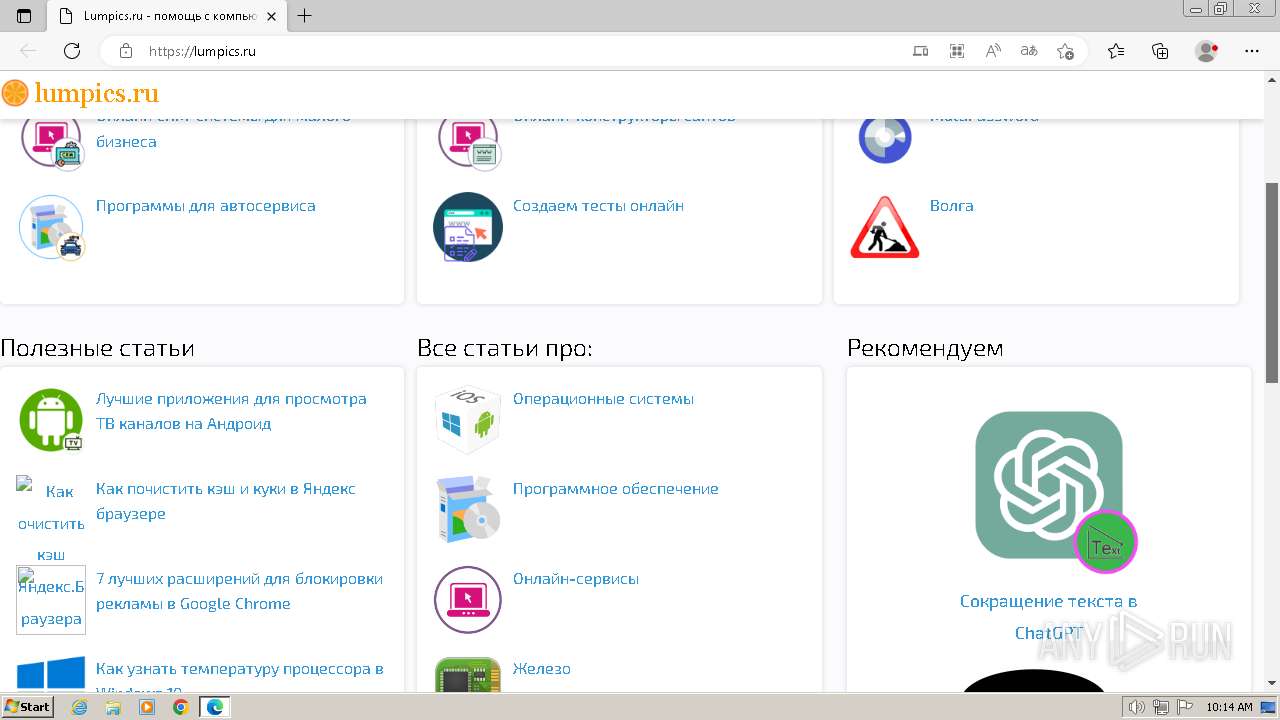
Task: Open File Explorer from taskbar
Action: point(113,707)
